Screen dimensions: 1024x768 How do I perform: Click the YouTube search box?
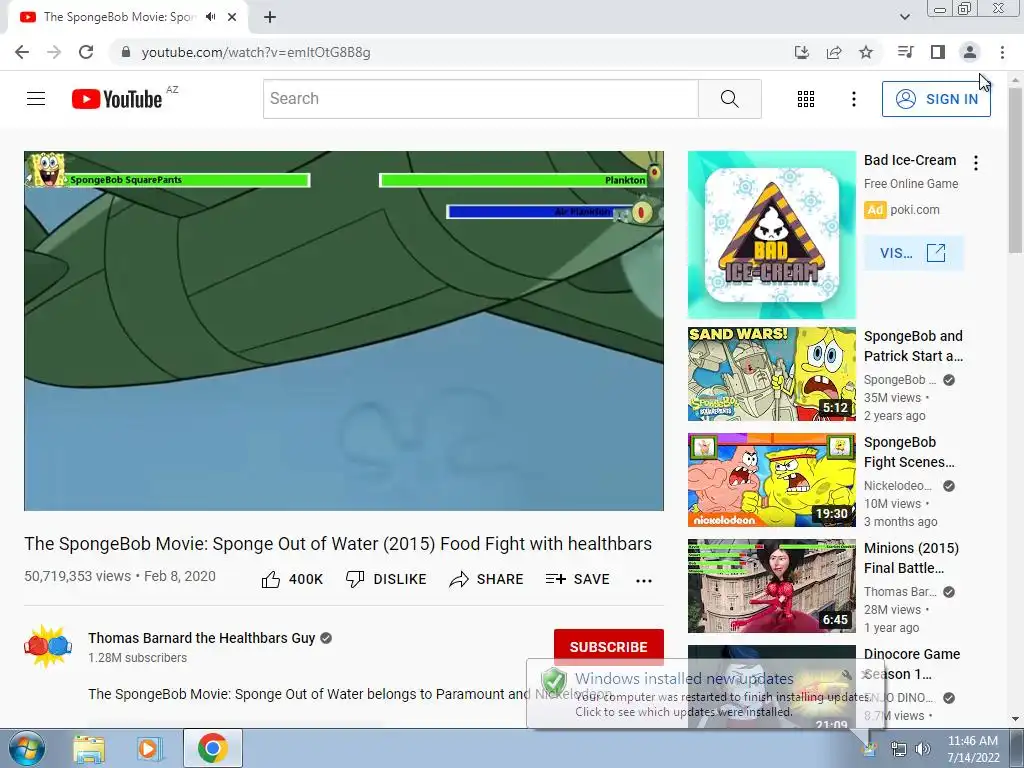click(481, 99)
